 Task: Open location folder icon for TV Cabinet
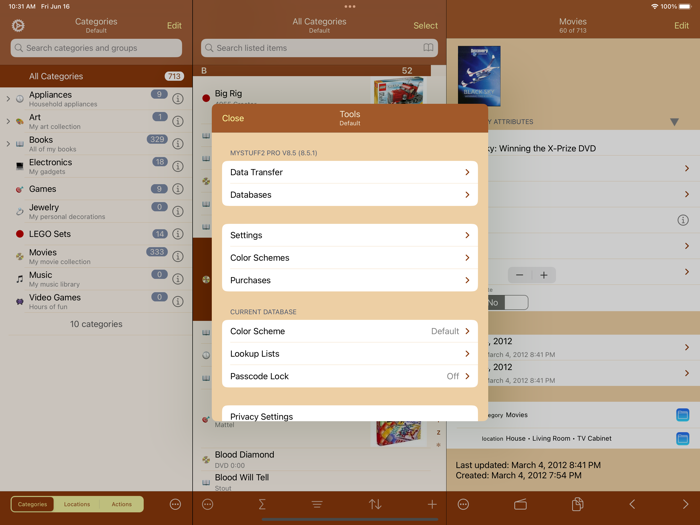(x=683, y=438)
